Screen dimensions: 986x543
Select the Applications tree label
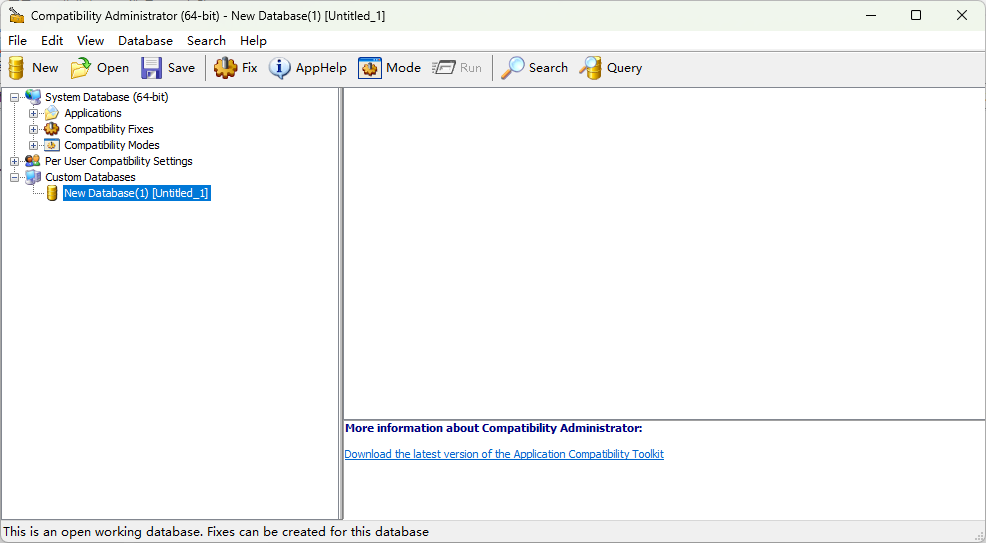(93, 113)
